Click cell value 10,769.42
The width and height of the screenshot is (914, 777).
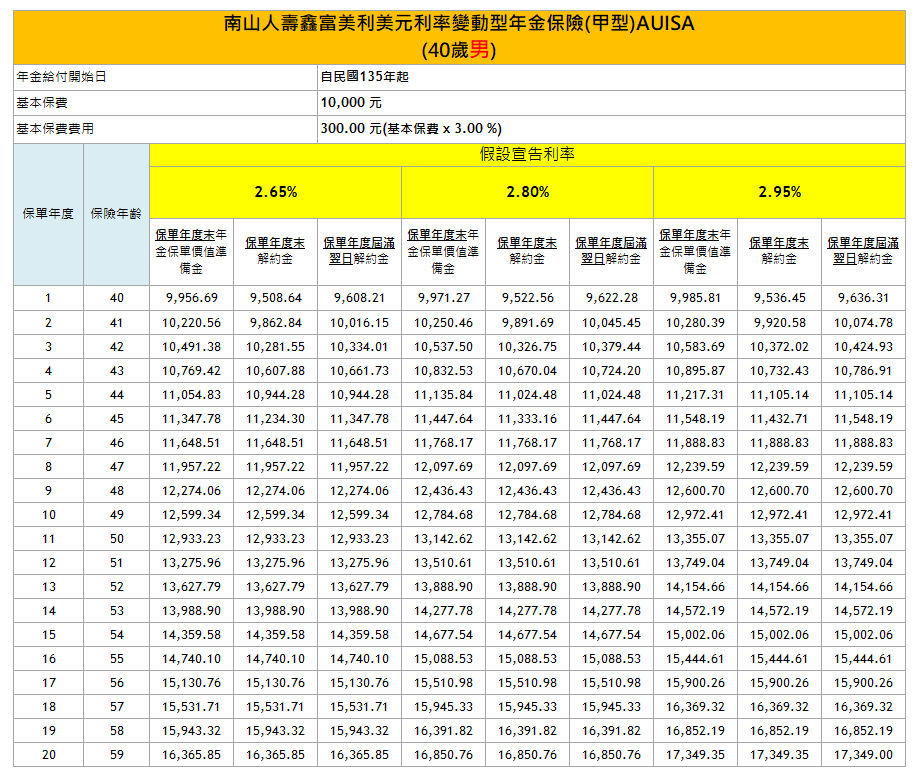tap(191, 371)
